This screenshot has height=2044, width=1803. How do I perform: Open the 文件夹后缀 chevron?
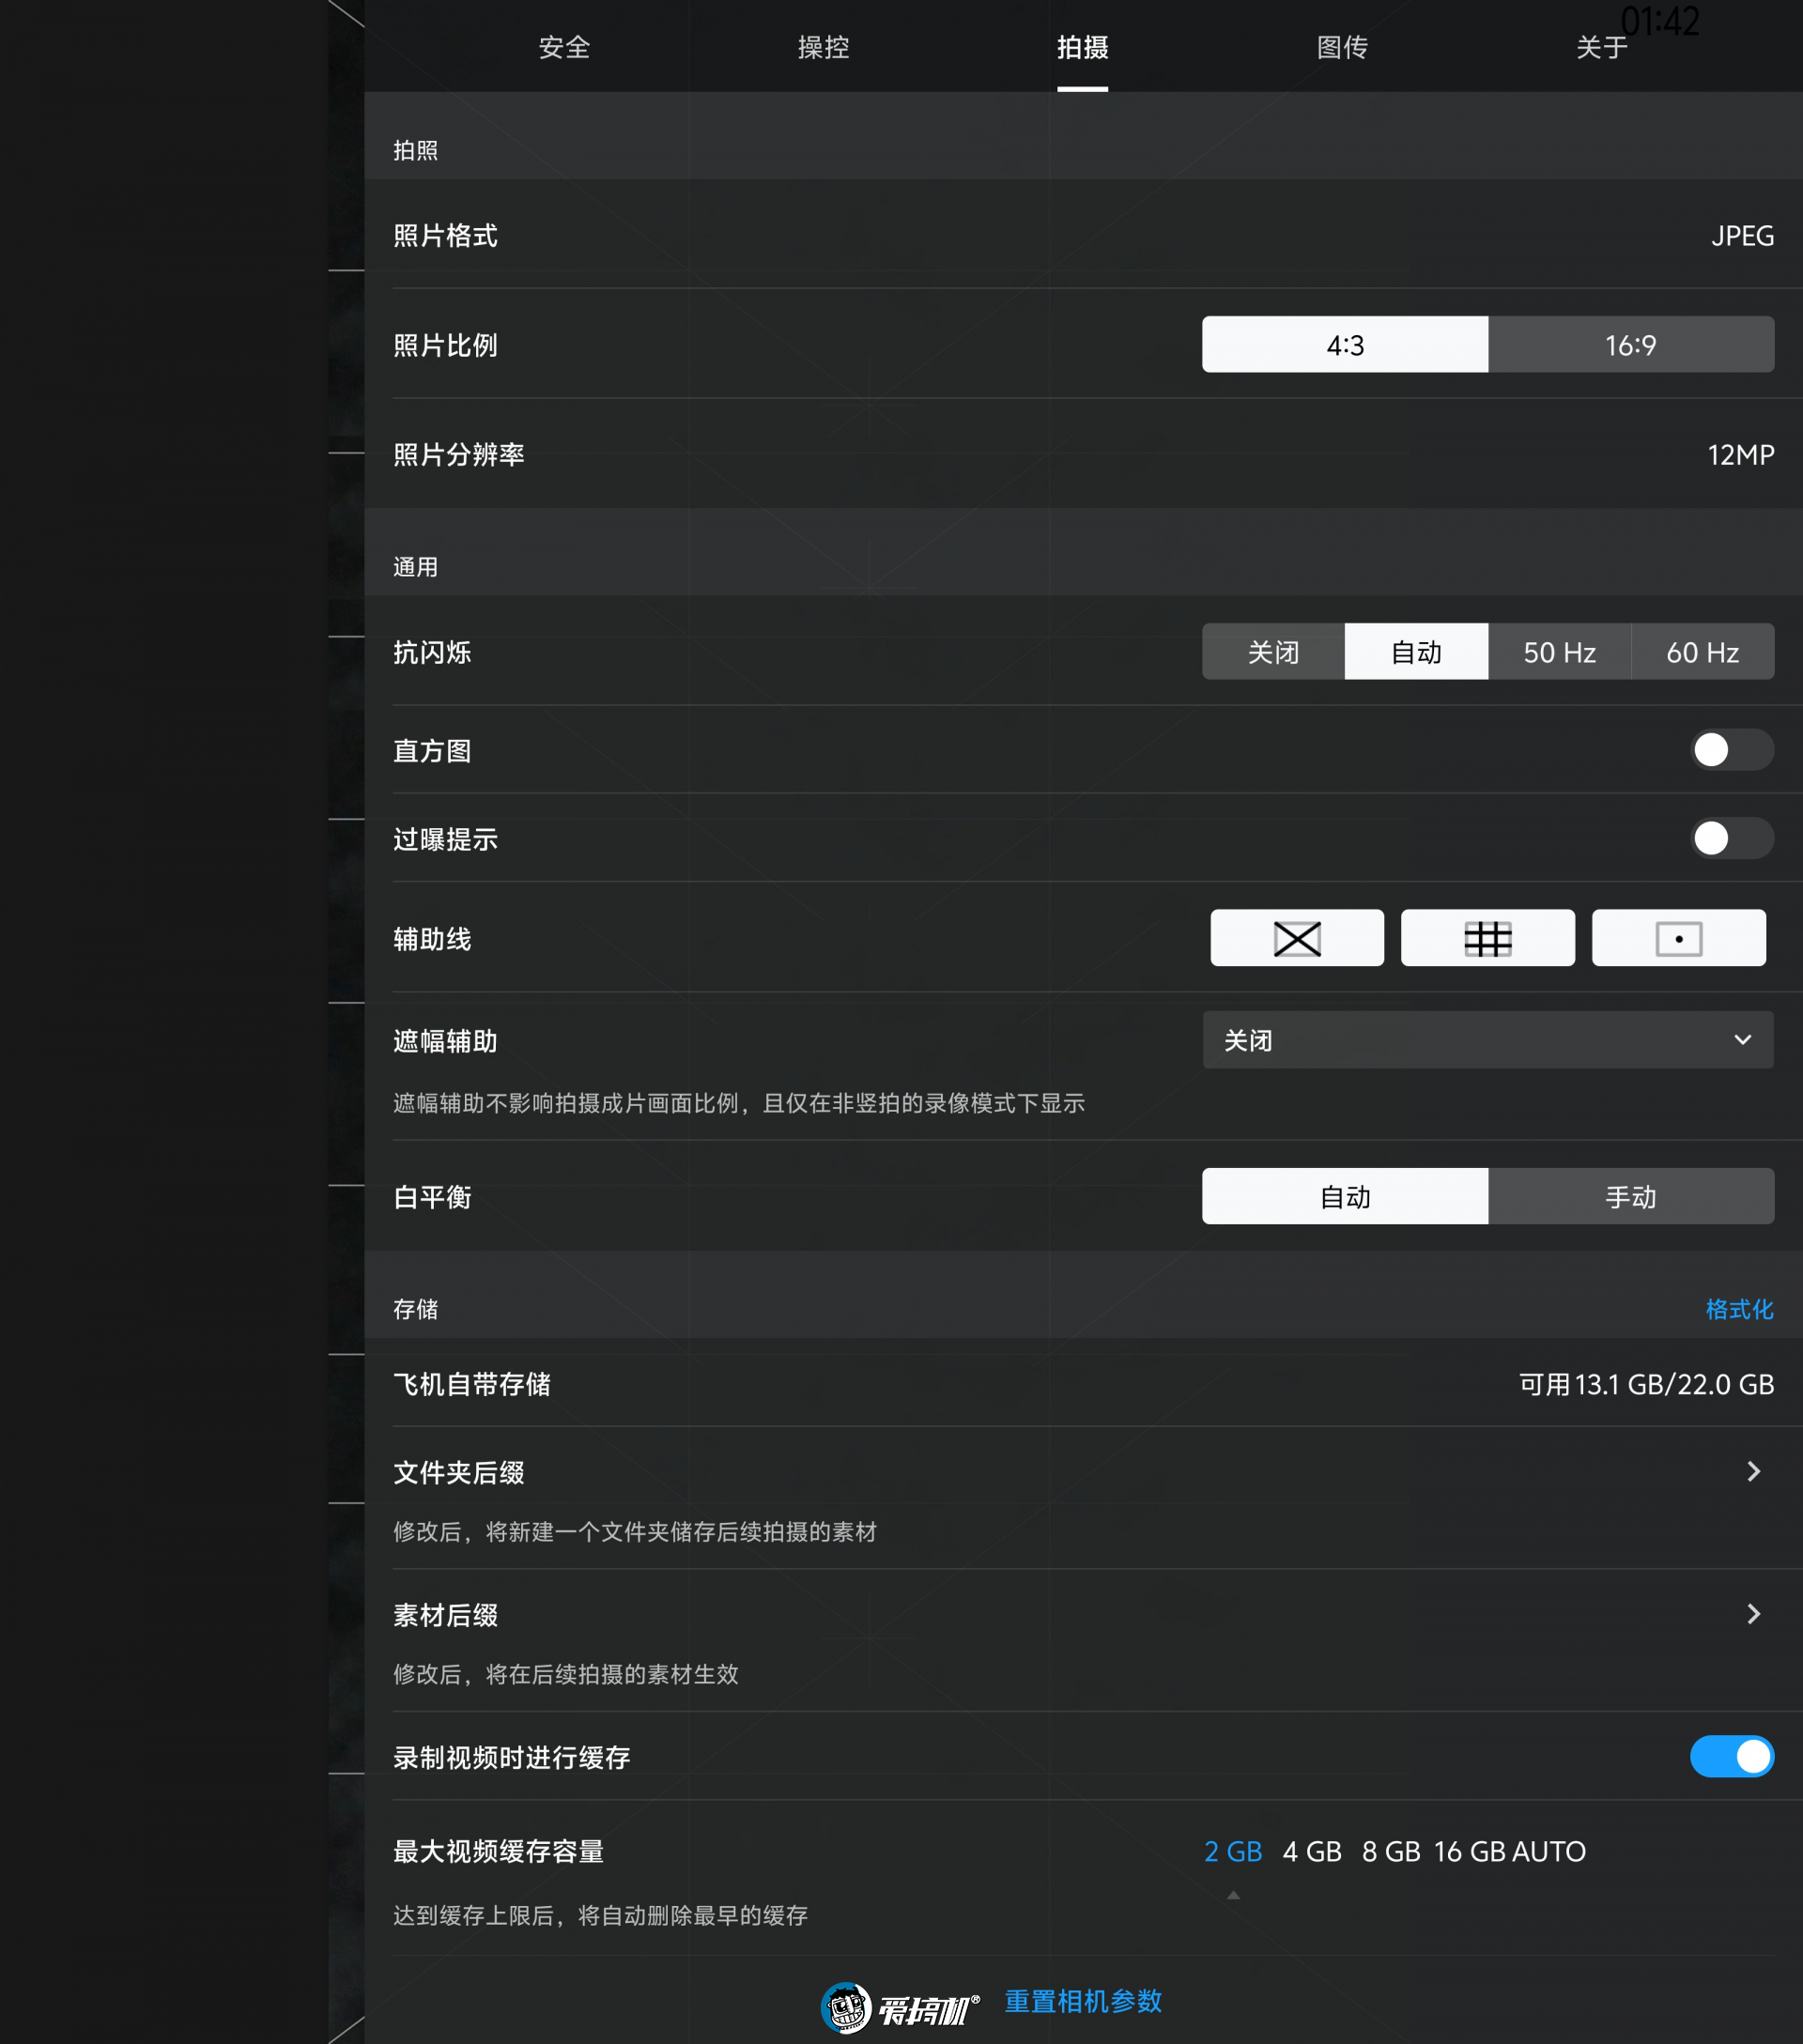click(1753, 1471)
